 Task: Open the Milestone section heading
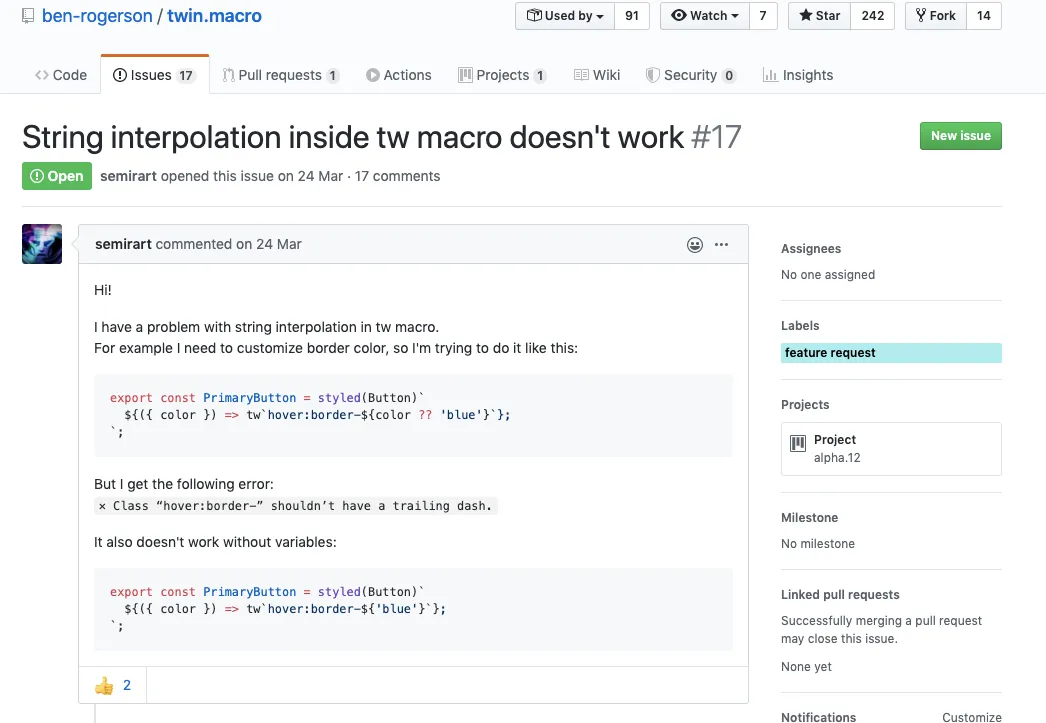[809, 518]
